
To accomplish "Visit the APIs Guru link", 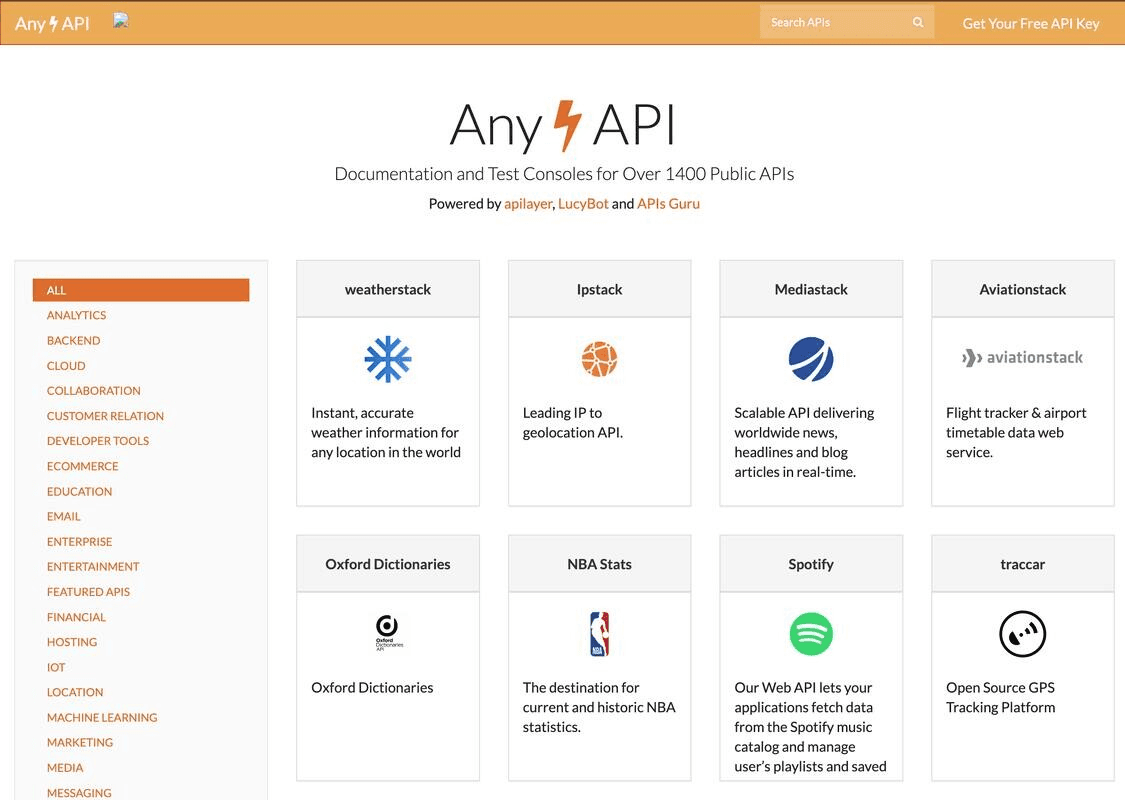I will tap(668, 204).
